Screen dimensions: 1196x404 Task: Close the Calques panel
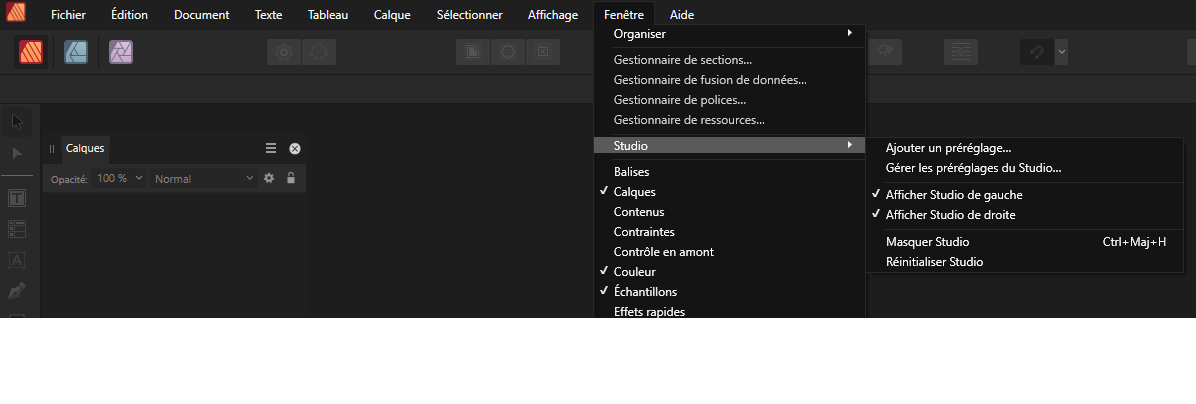pyautogui.click(x=294, y=149)
